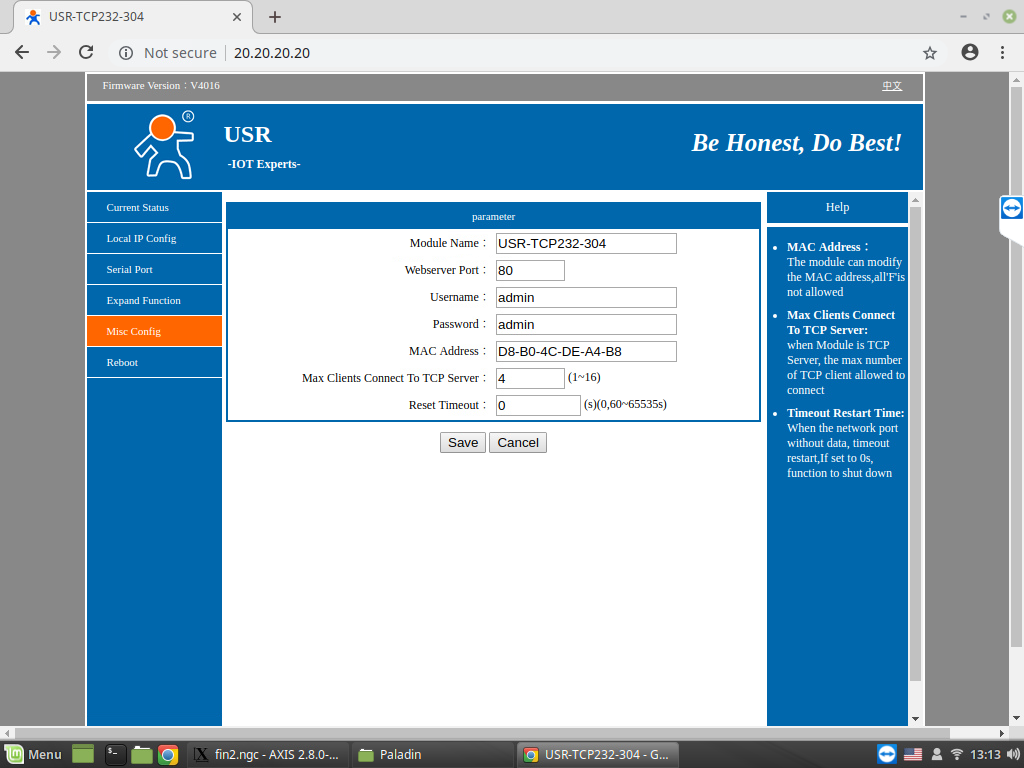Click the USR running-man logo
Image resolution: width=1024 pixels, height=768 pixels.
click(165, 145)
